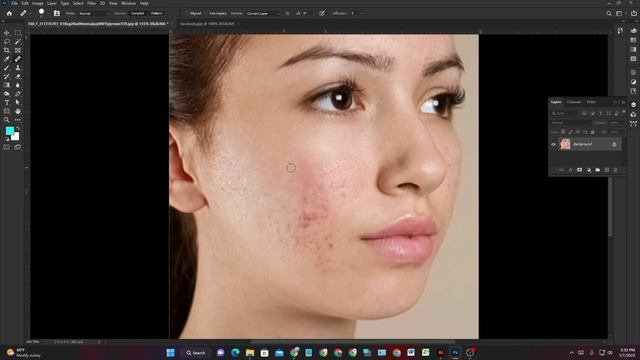Select the Pattern source option
The height and width of the screenshot is (360, 640).
(x=156, y=13)
